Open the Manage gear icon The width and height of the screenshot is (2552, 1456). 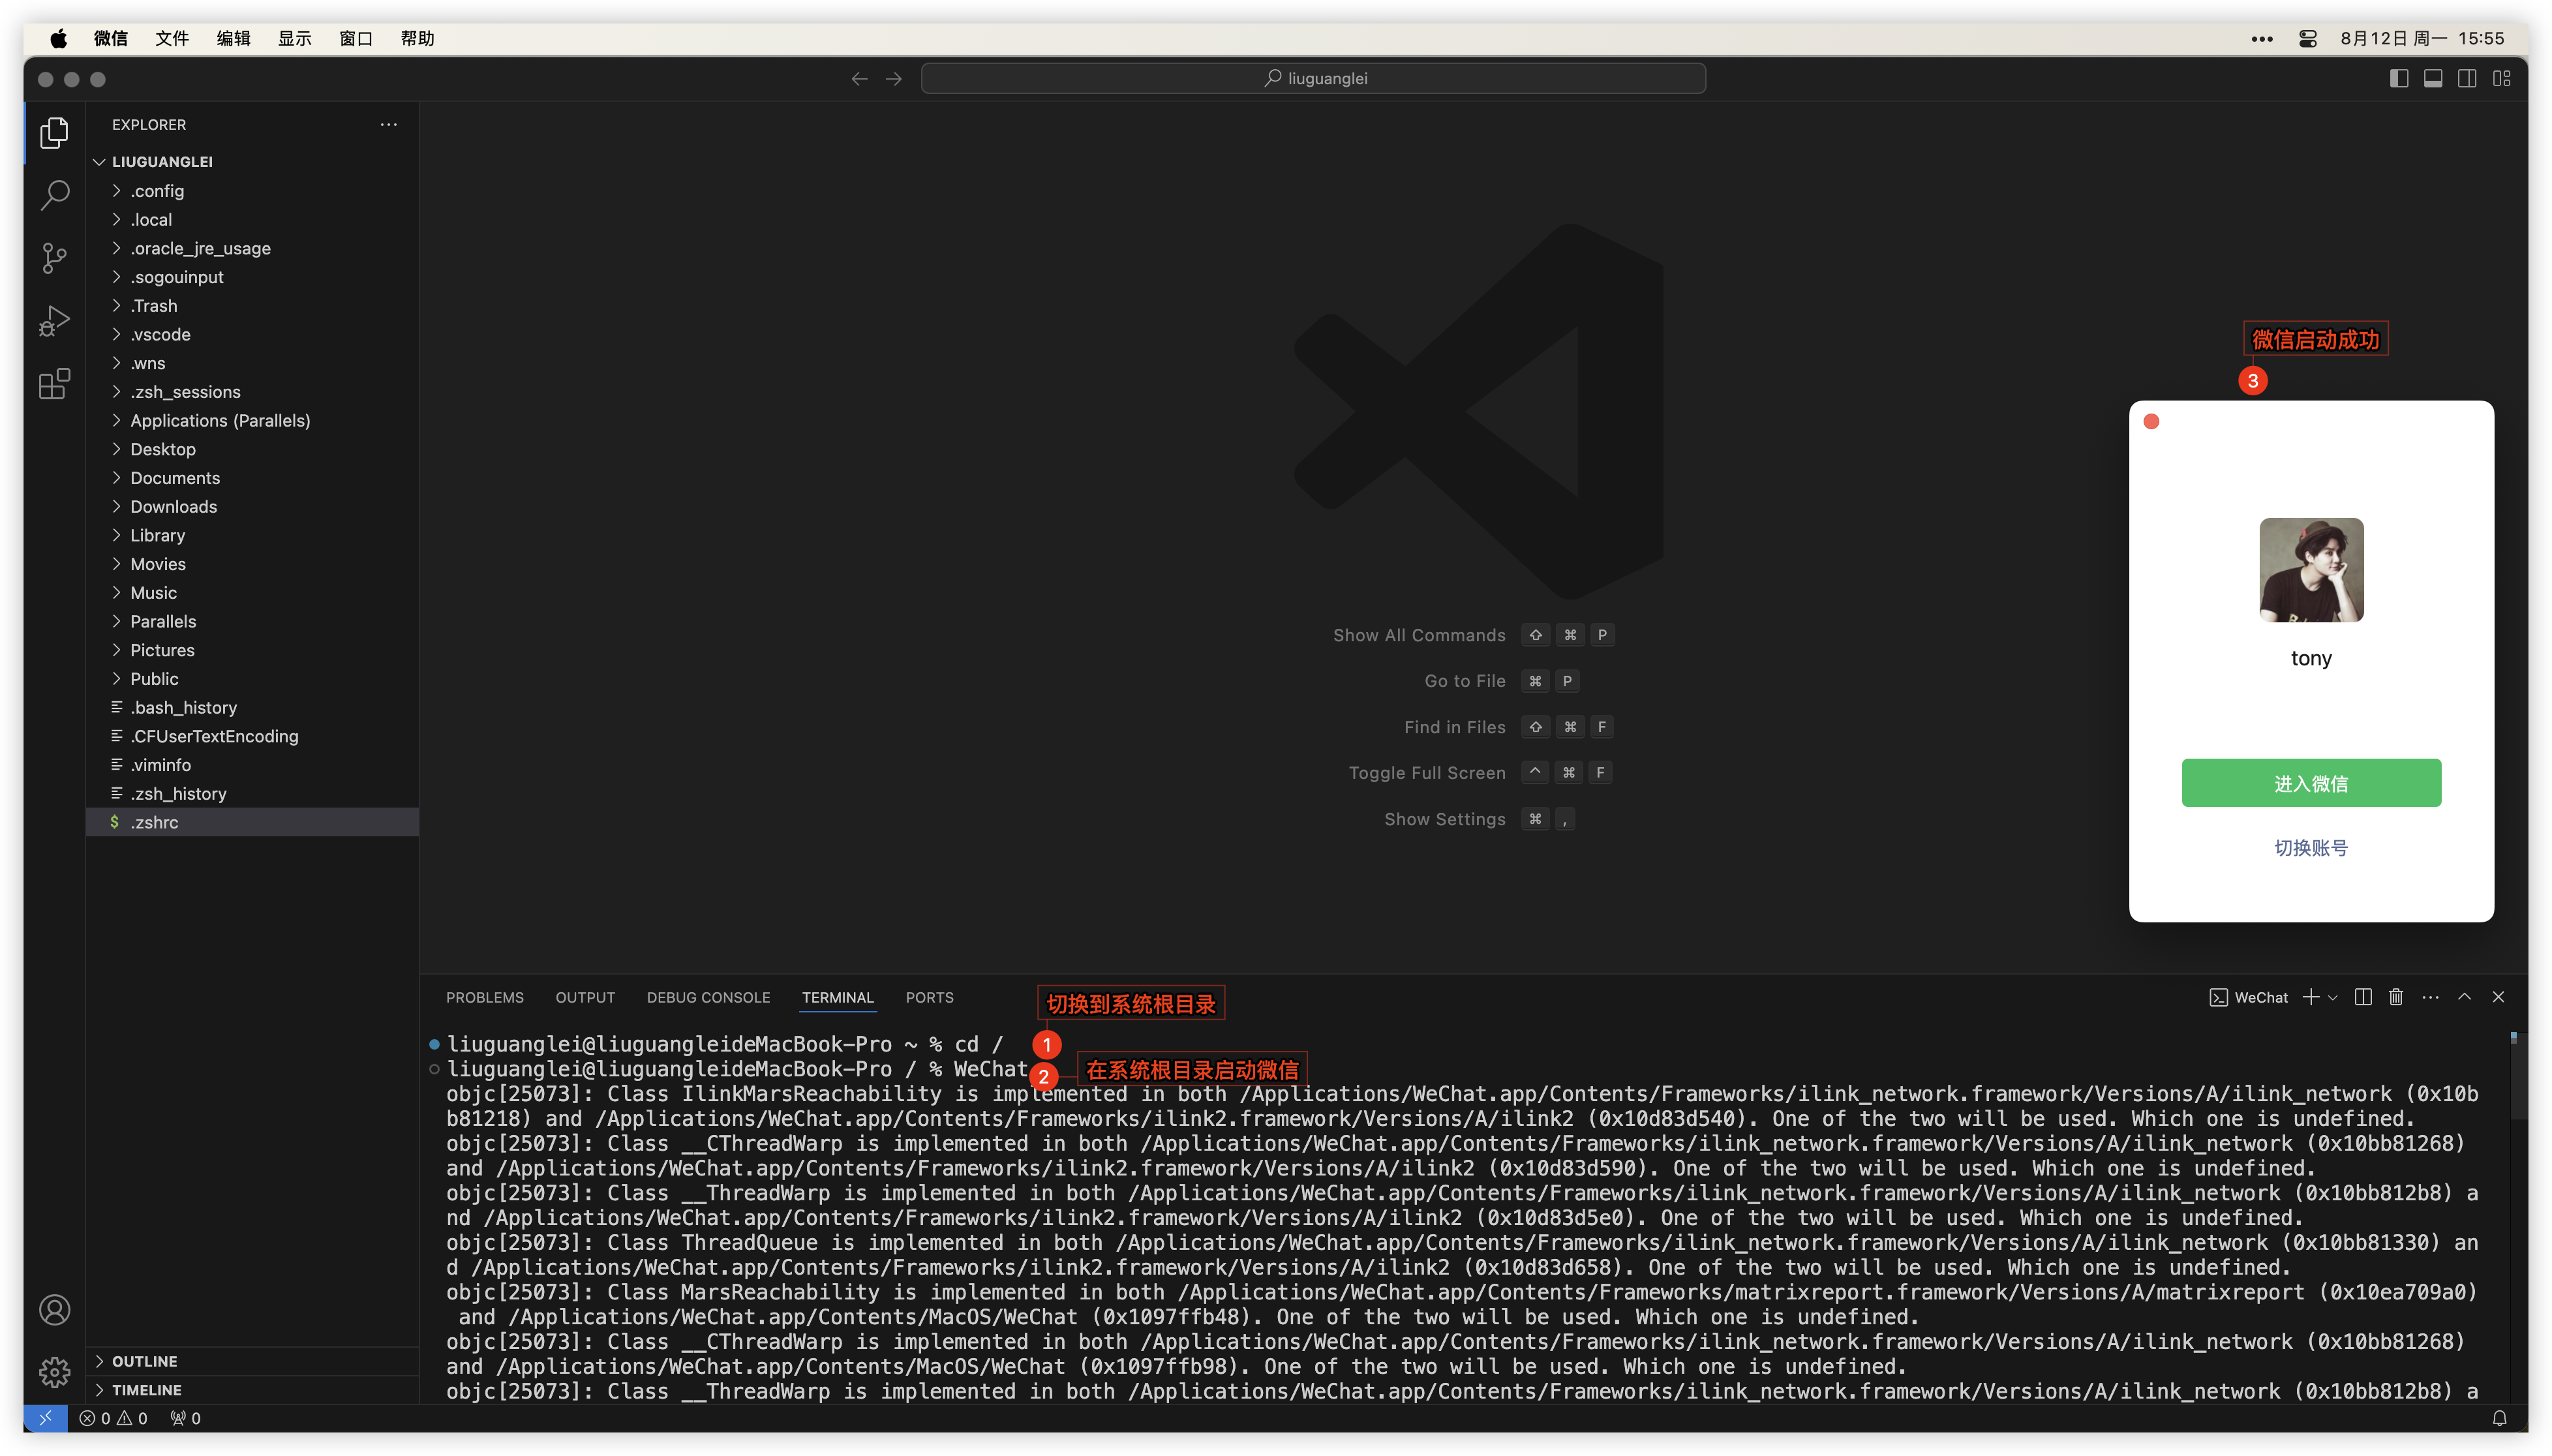(54, 1371)
